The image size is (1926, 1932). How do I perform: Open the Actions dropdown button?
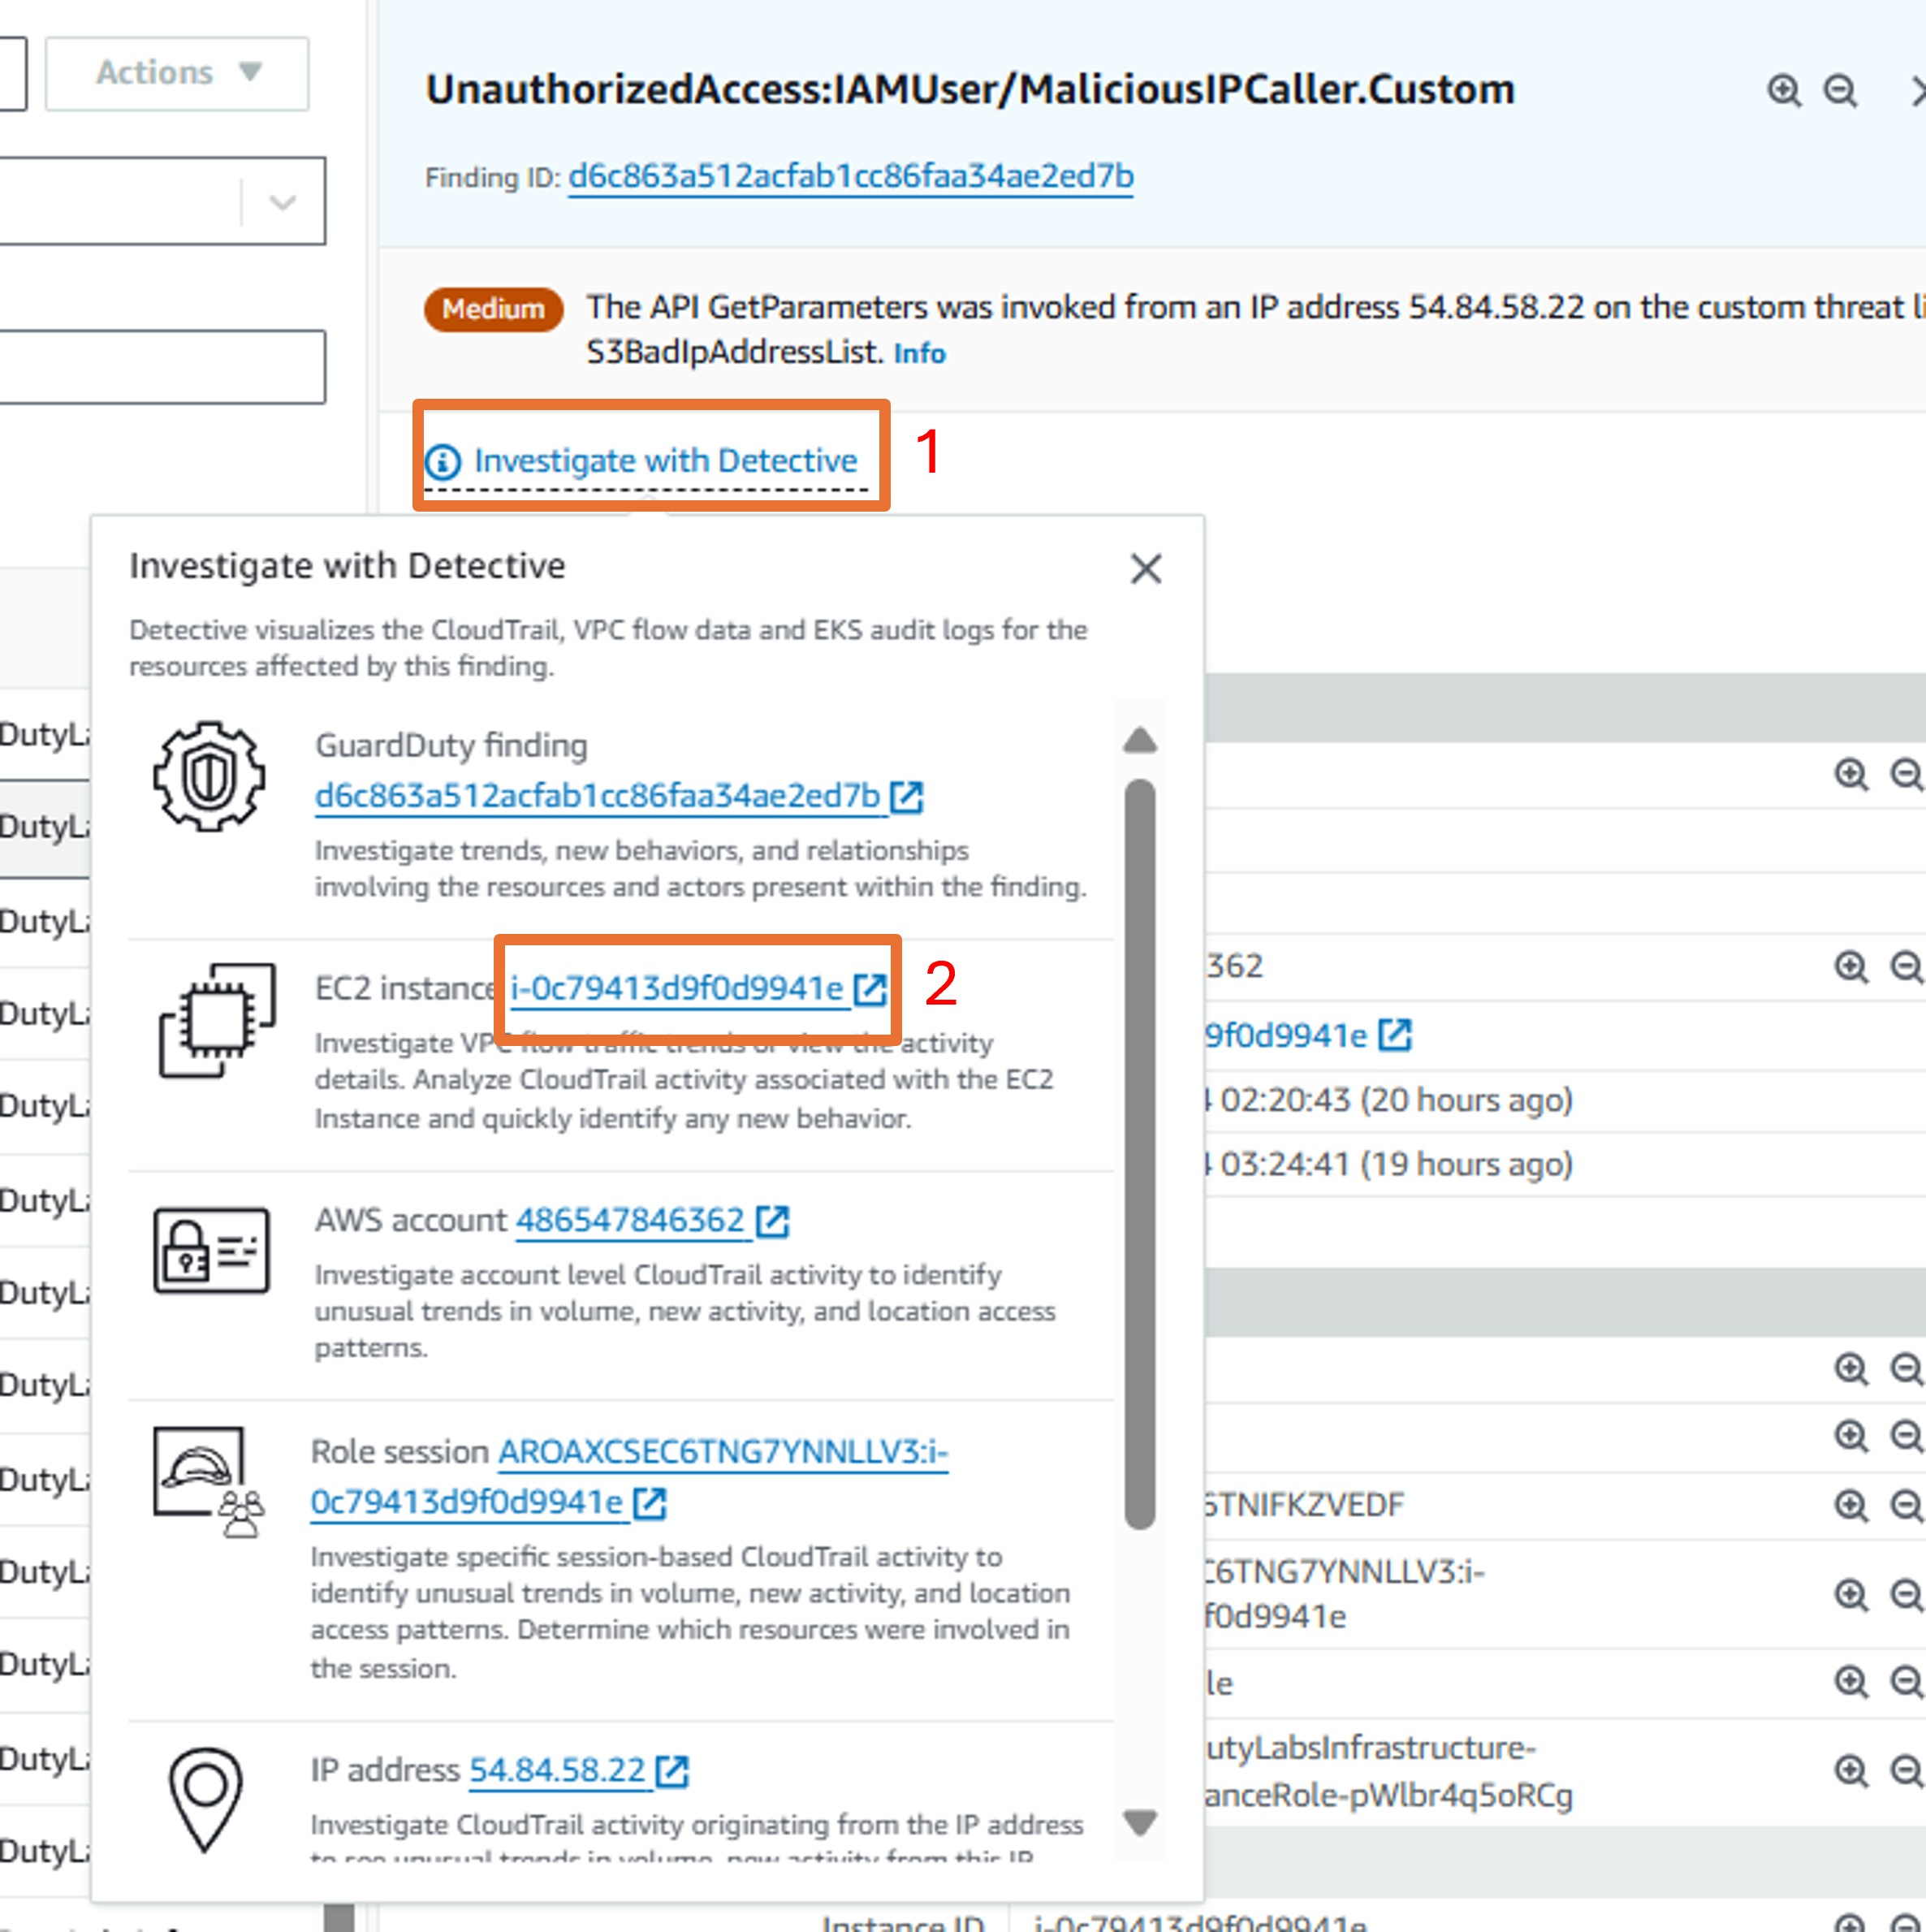click(x=177, y=73)
